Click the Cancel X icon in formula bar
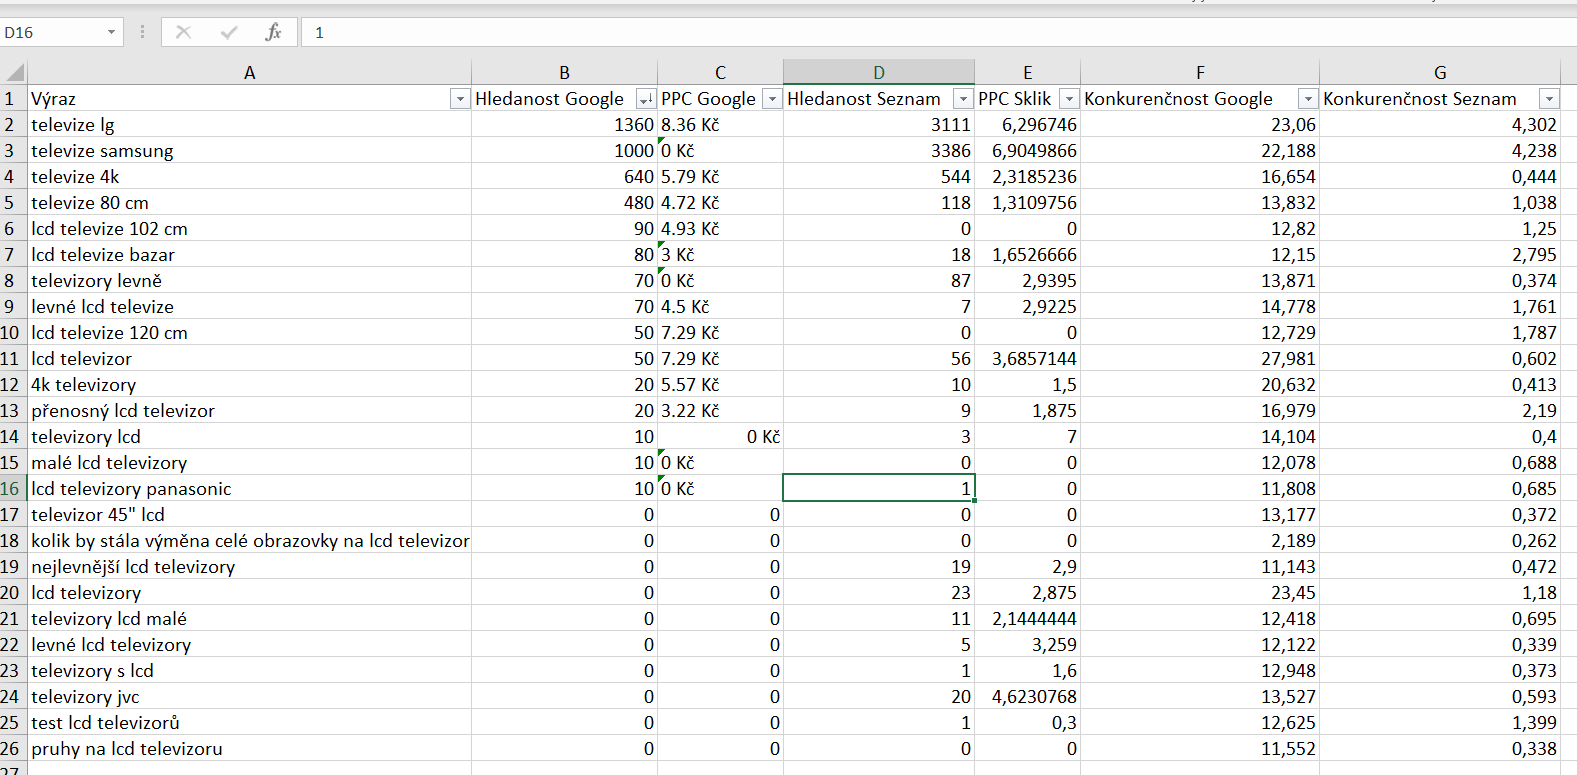The width and height of the screenshot is (1577, 775). tap(183, 32)
